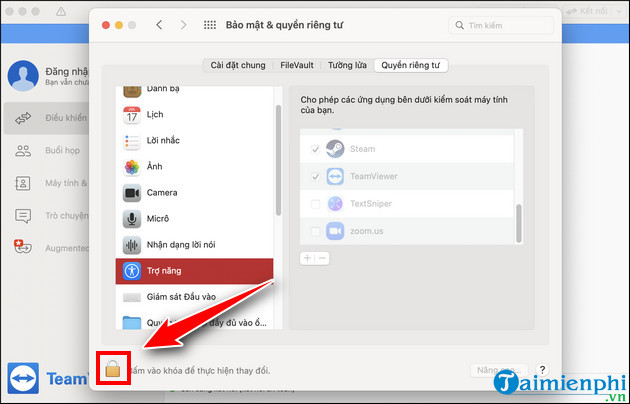Click the zoom.us app icon
This screenshot has width=630, height=404.
pyautogui.click(x=335, y=231)
